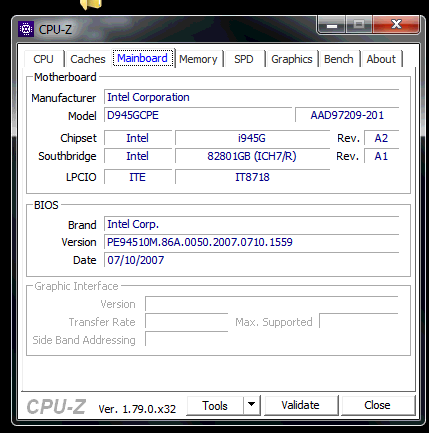Image resolution: width=429 pixels, height=433 pixels.
Task: Click the Manufacturer label
Action: [64, 98]
